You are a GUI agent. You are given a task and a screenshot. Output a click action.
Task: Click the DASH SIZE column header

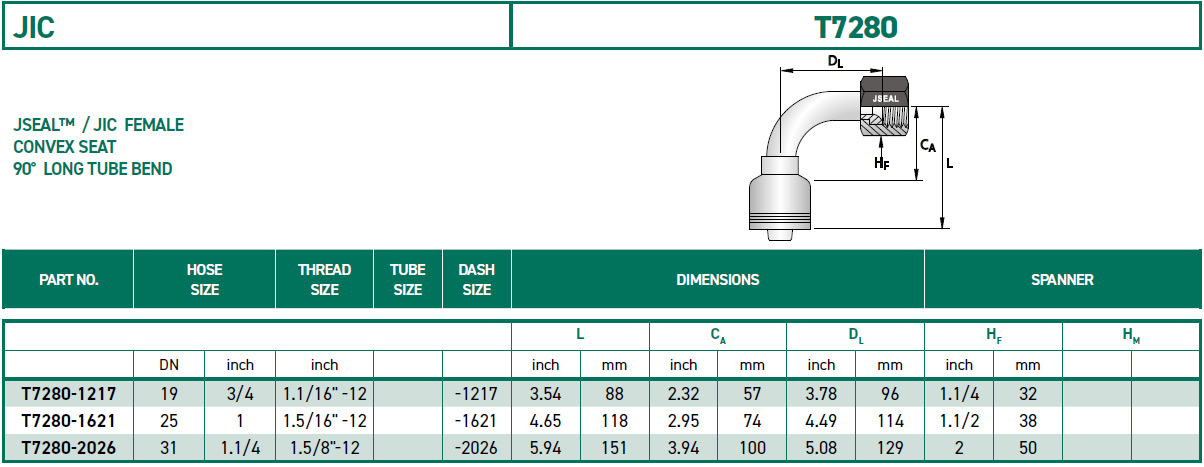coord(476,280)
